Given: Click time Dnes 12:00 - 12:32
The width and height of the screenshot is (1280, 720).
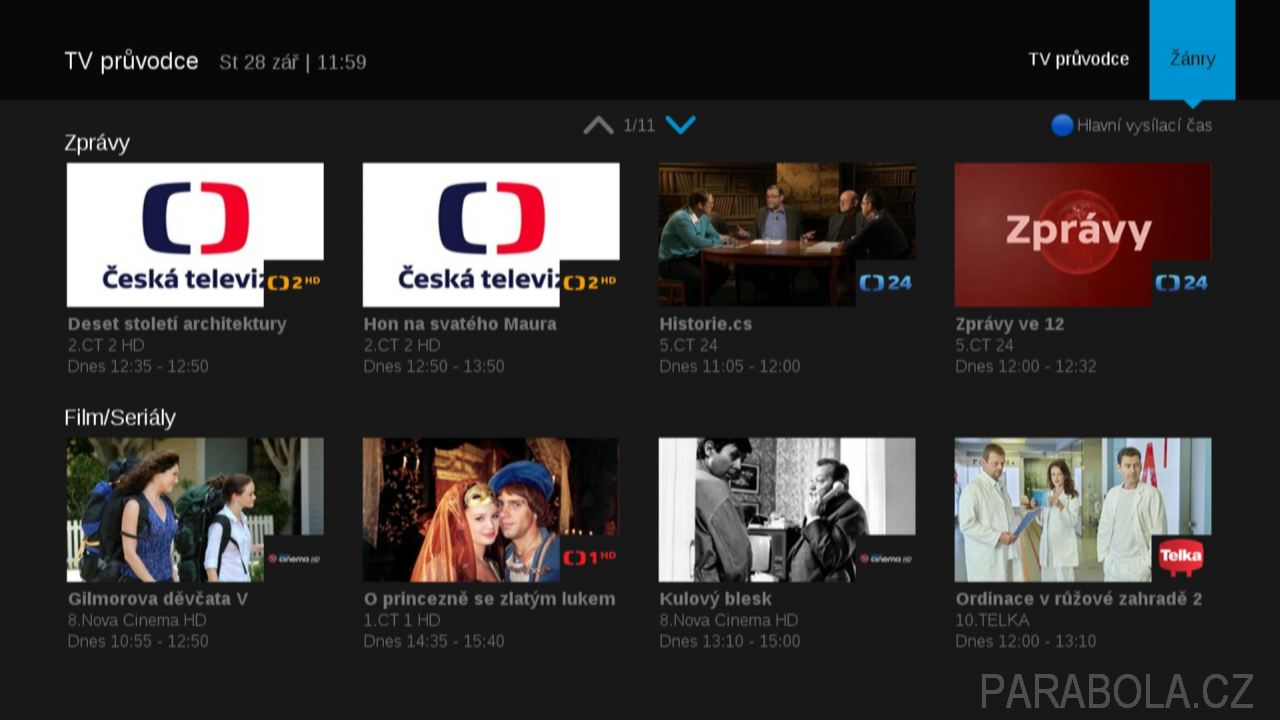Looking at the screenshot, I should coord(1026,366).
